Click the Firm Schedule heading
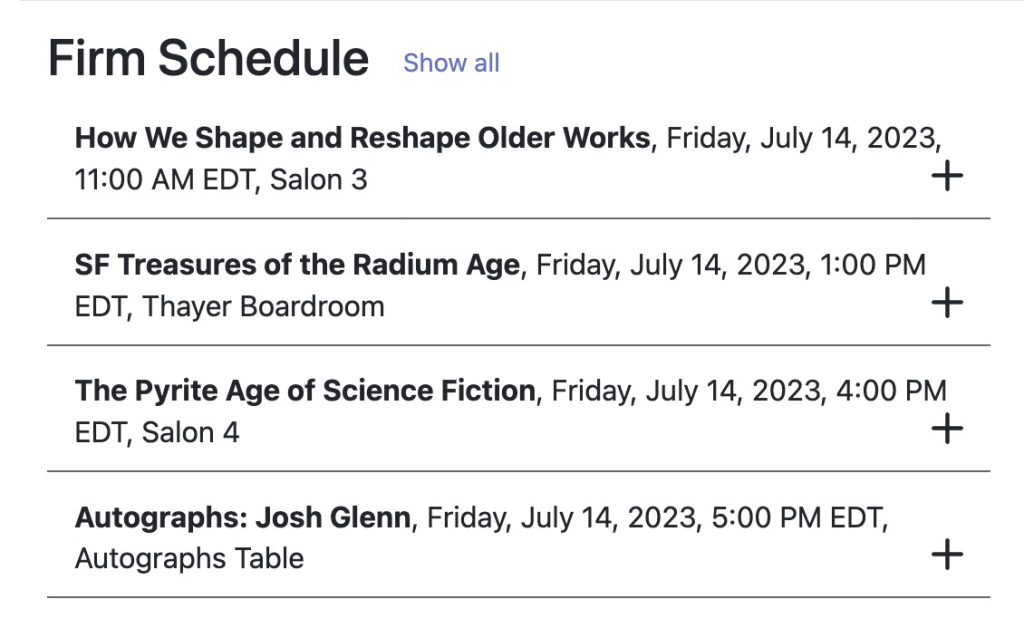The image size is (1024, 638). click(x=208, y=58)
